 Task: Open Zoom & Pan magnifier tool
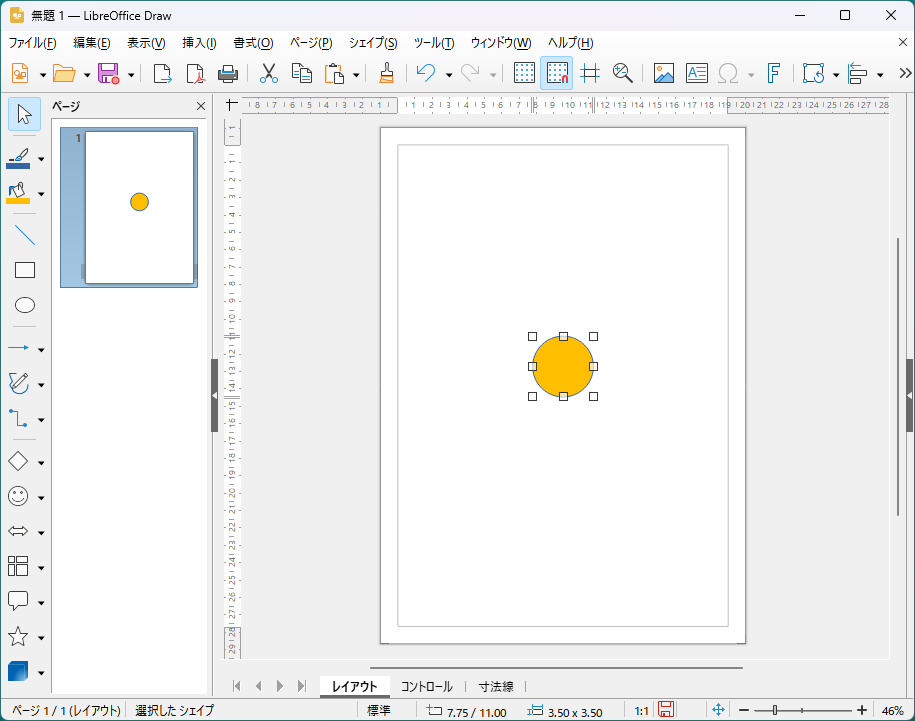click(x=623, y=73)
